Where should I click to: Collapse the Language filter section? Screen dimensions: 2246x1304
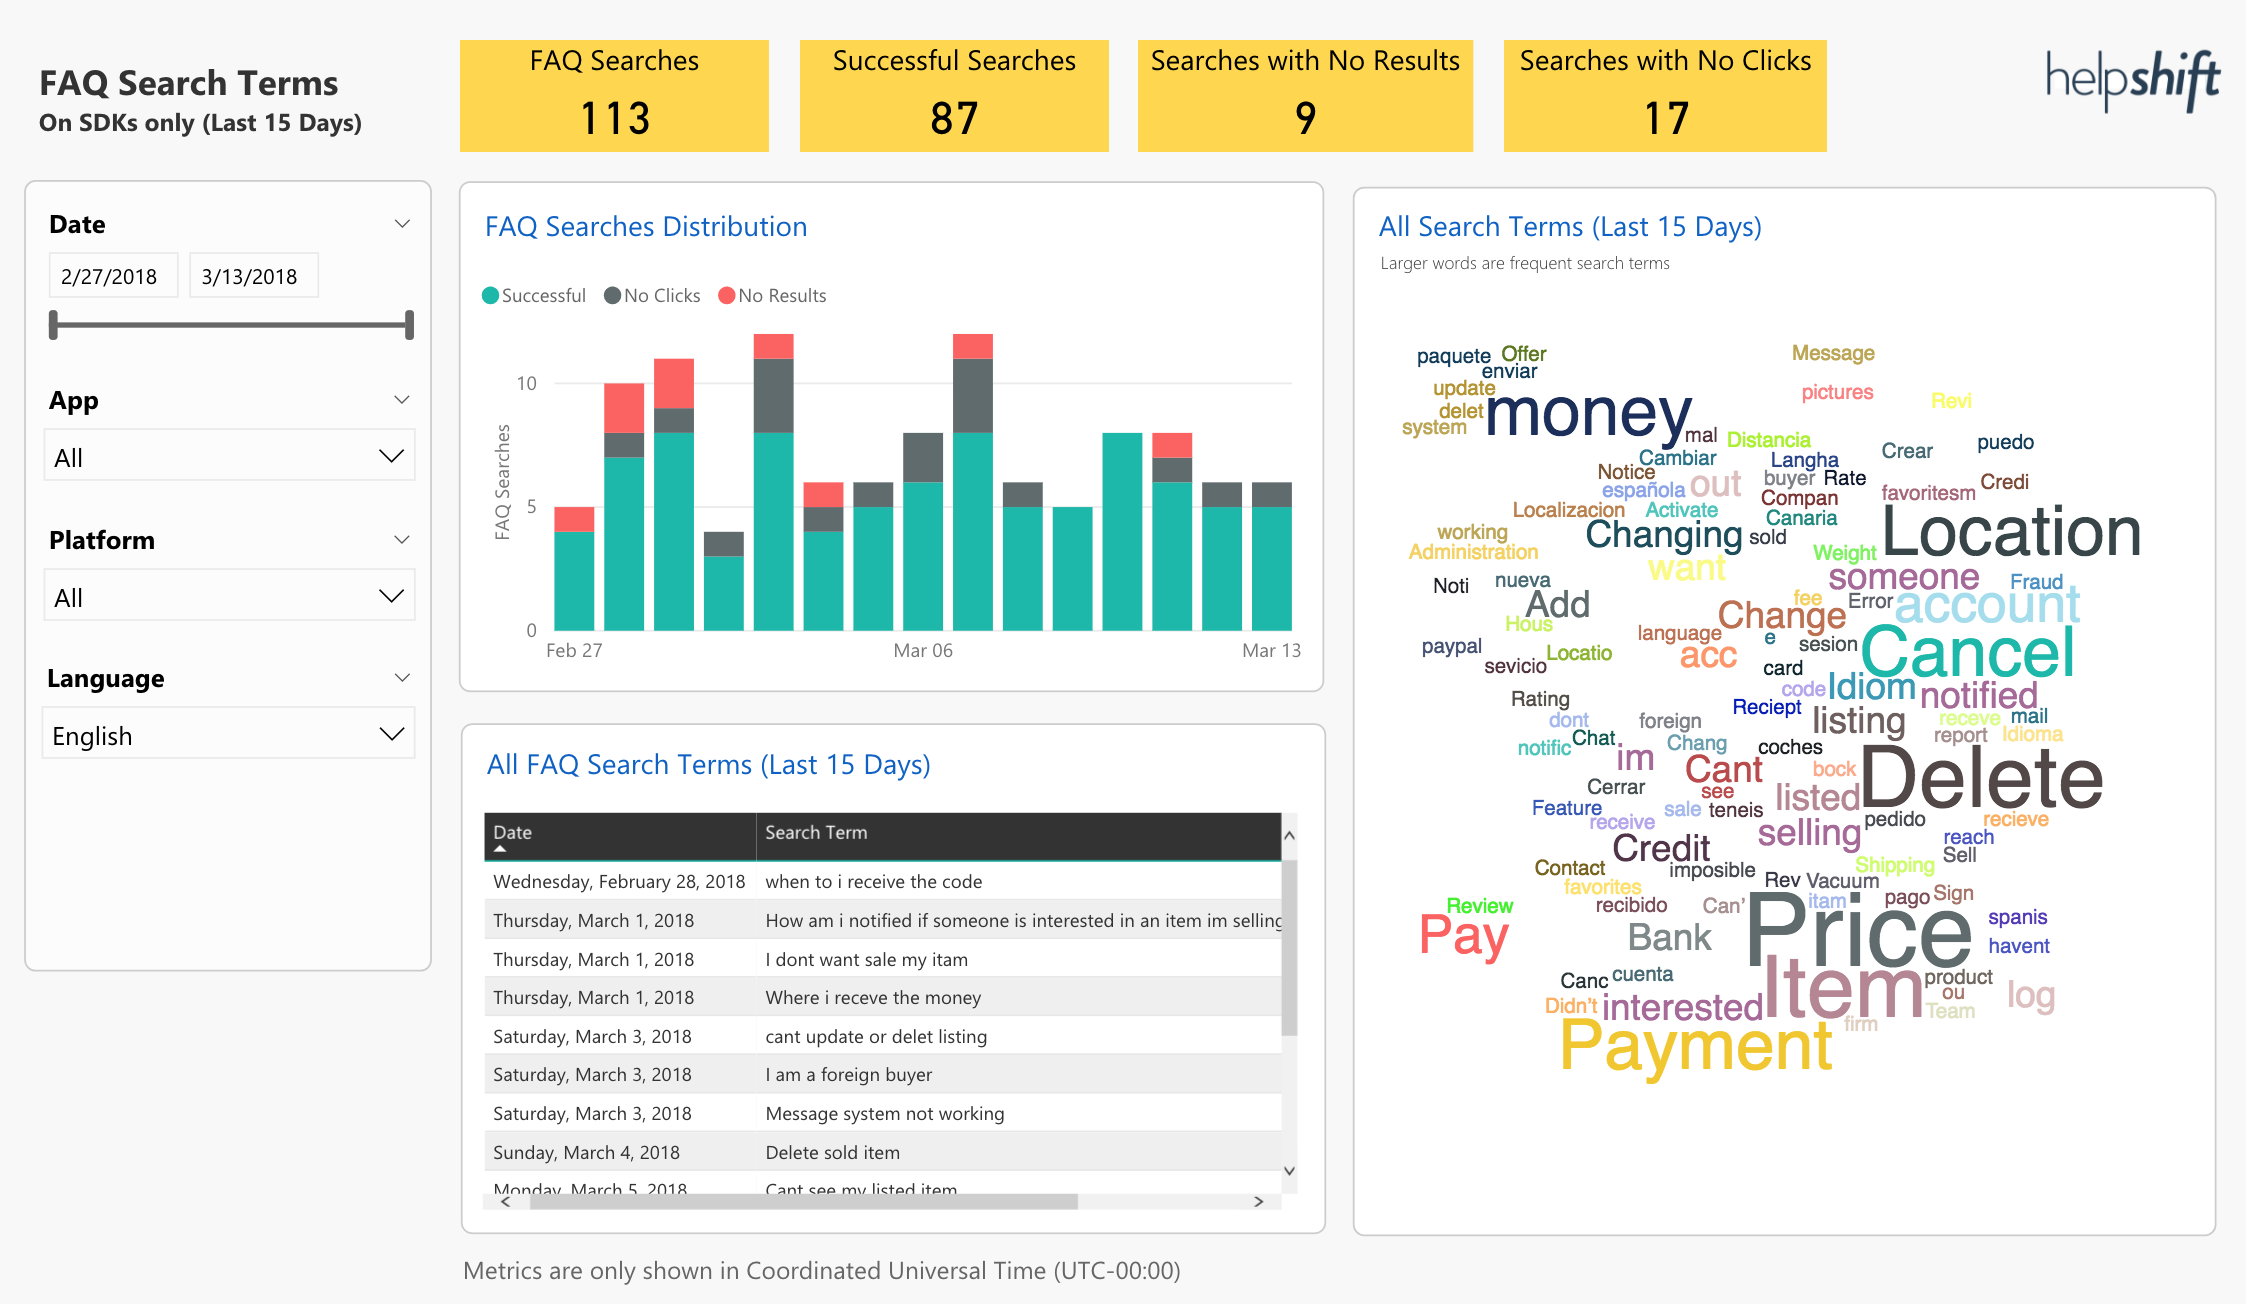pyautogui.click(x=404, y=676)
